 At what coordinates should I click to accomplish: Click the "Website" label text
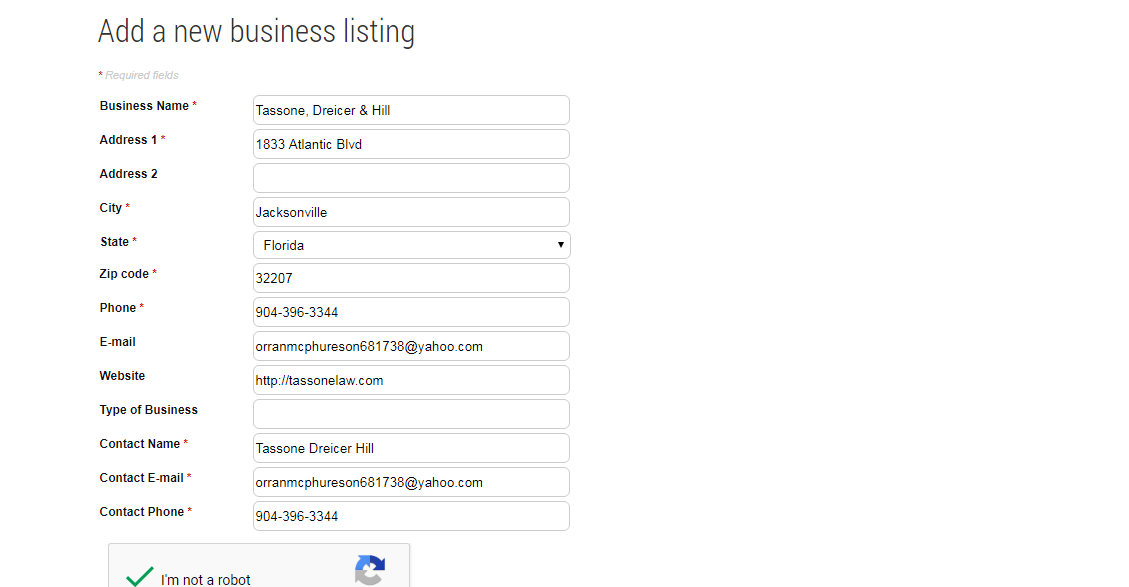click(122, 376)
